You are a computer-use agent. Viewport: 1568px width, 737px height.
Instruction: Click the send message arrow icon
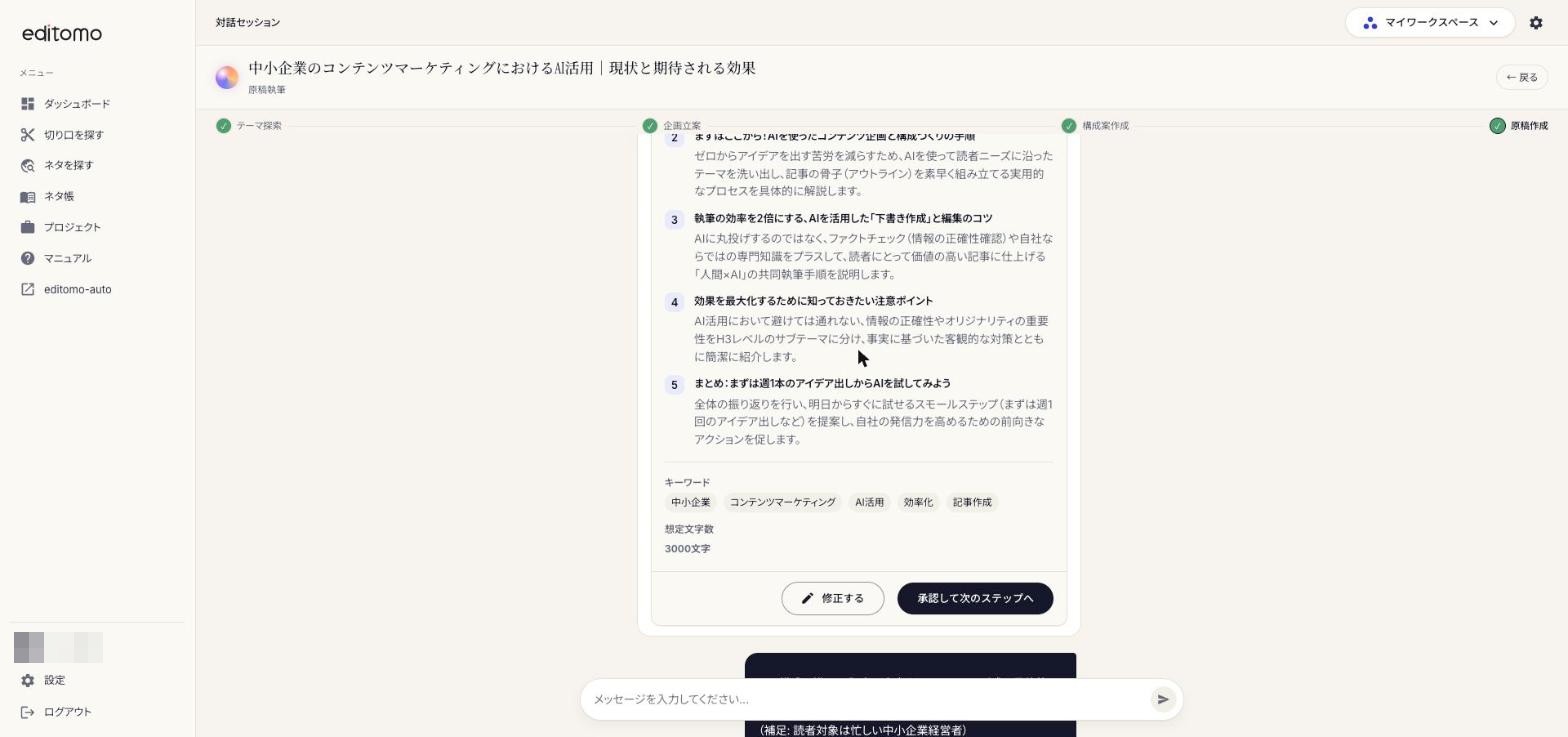click(x=1162, y=699)
